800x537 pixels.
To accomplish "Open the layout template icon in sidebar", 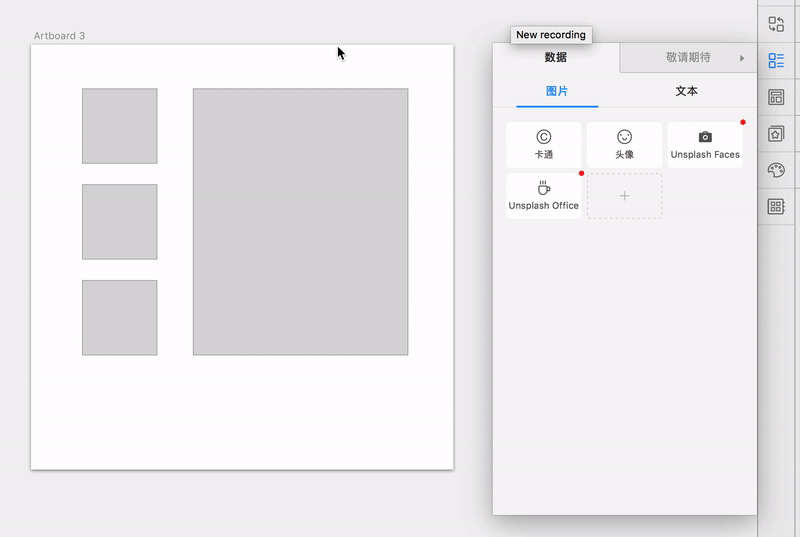I will pyautogui.click(x=776, y=97).
